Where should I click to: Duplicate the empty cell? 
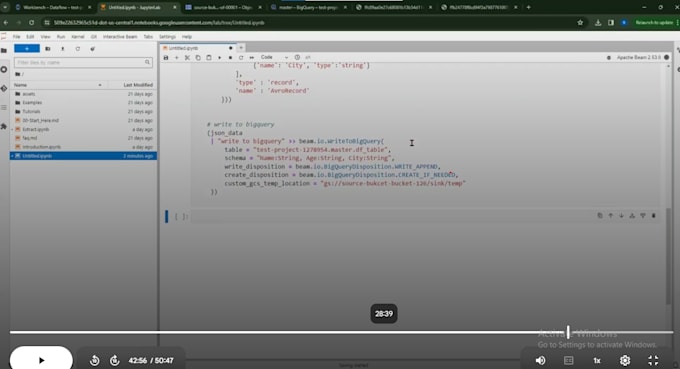click(600, 216)
